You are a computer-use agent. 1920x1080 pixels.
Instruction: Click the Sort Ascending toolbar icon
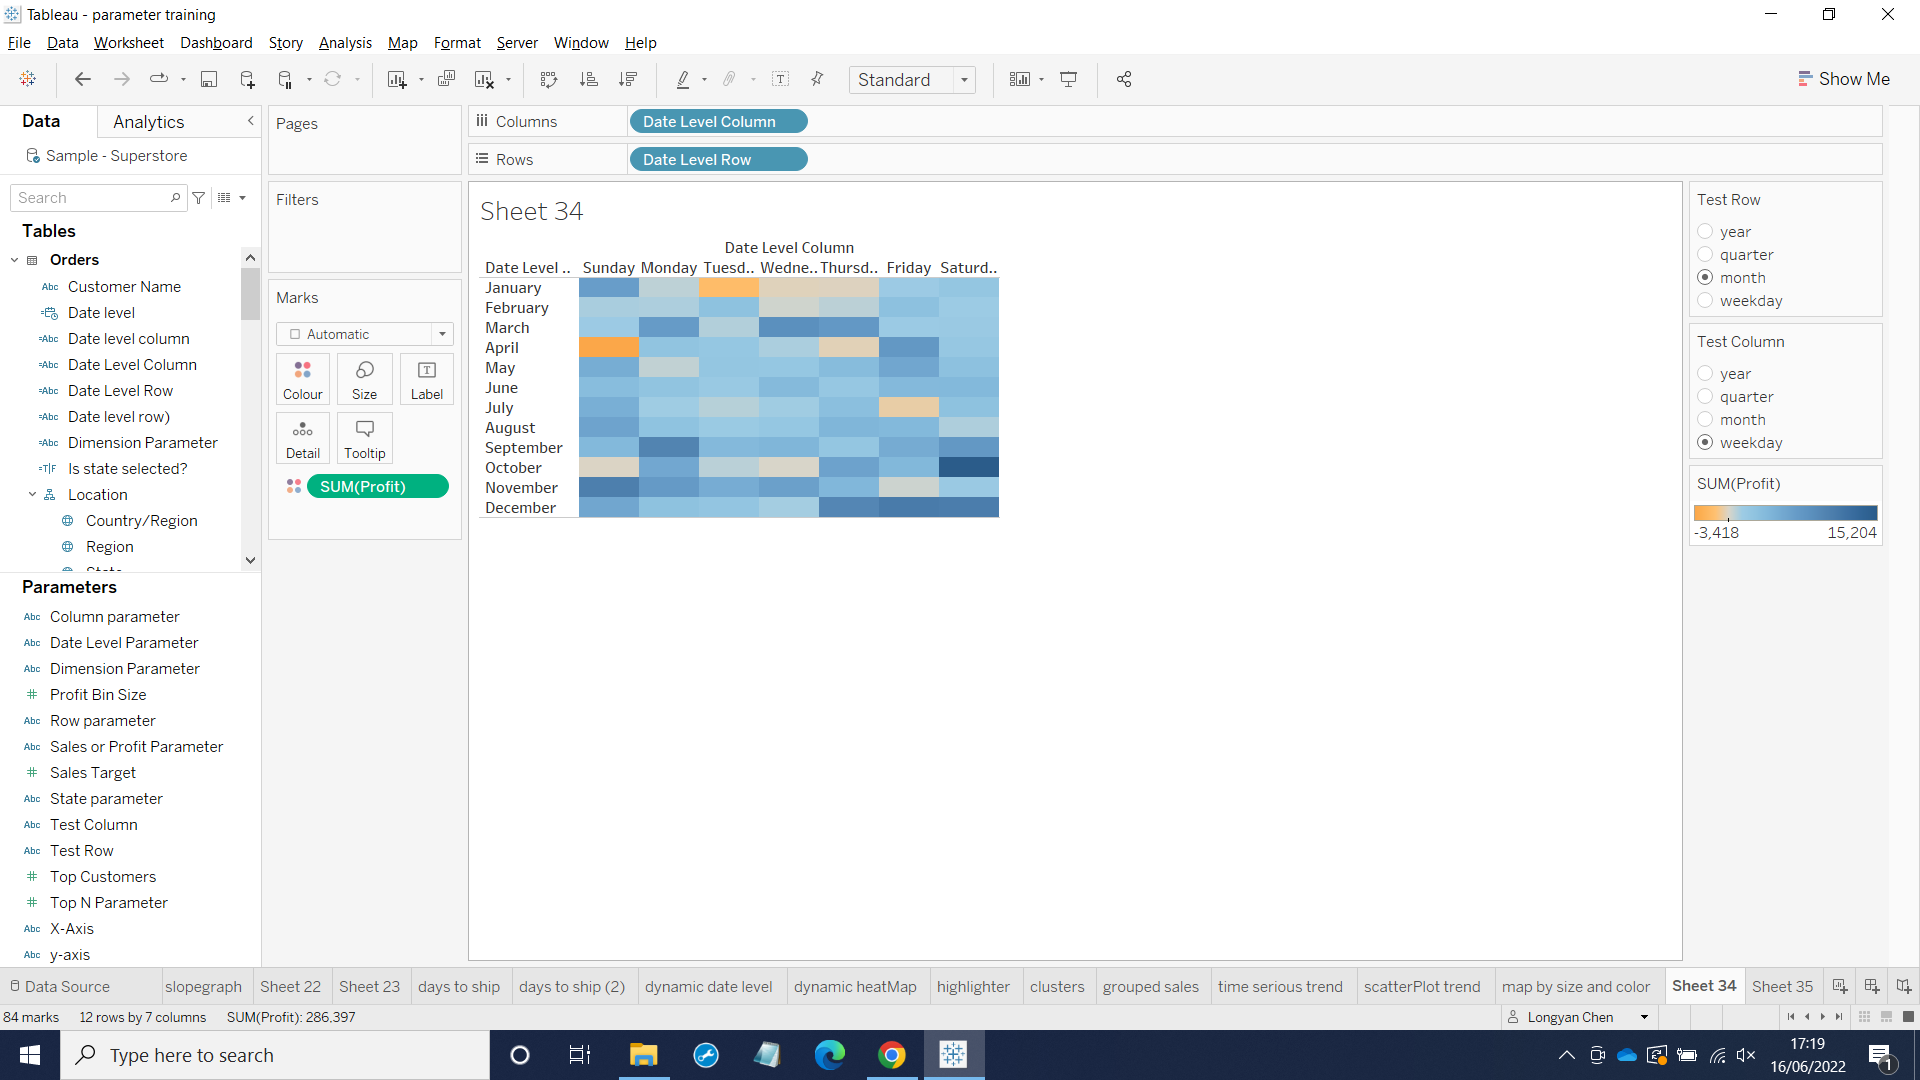pyautogui.click(x=589, y=80)
